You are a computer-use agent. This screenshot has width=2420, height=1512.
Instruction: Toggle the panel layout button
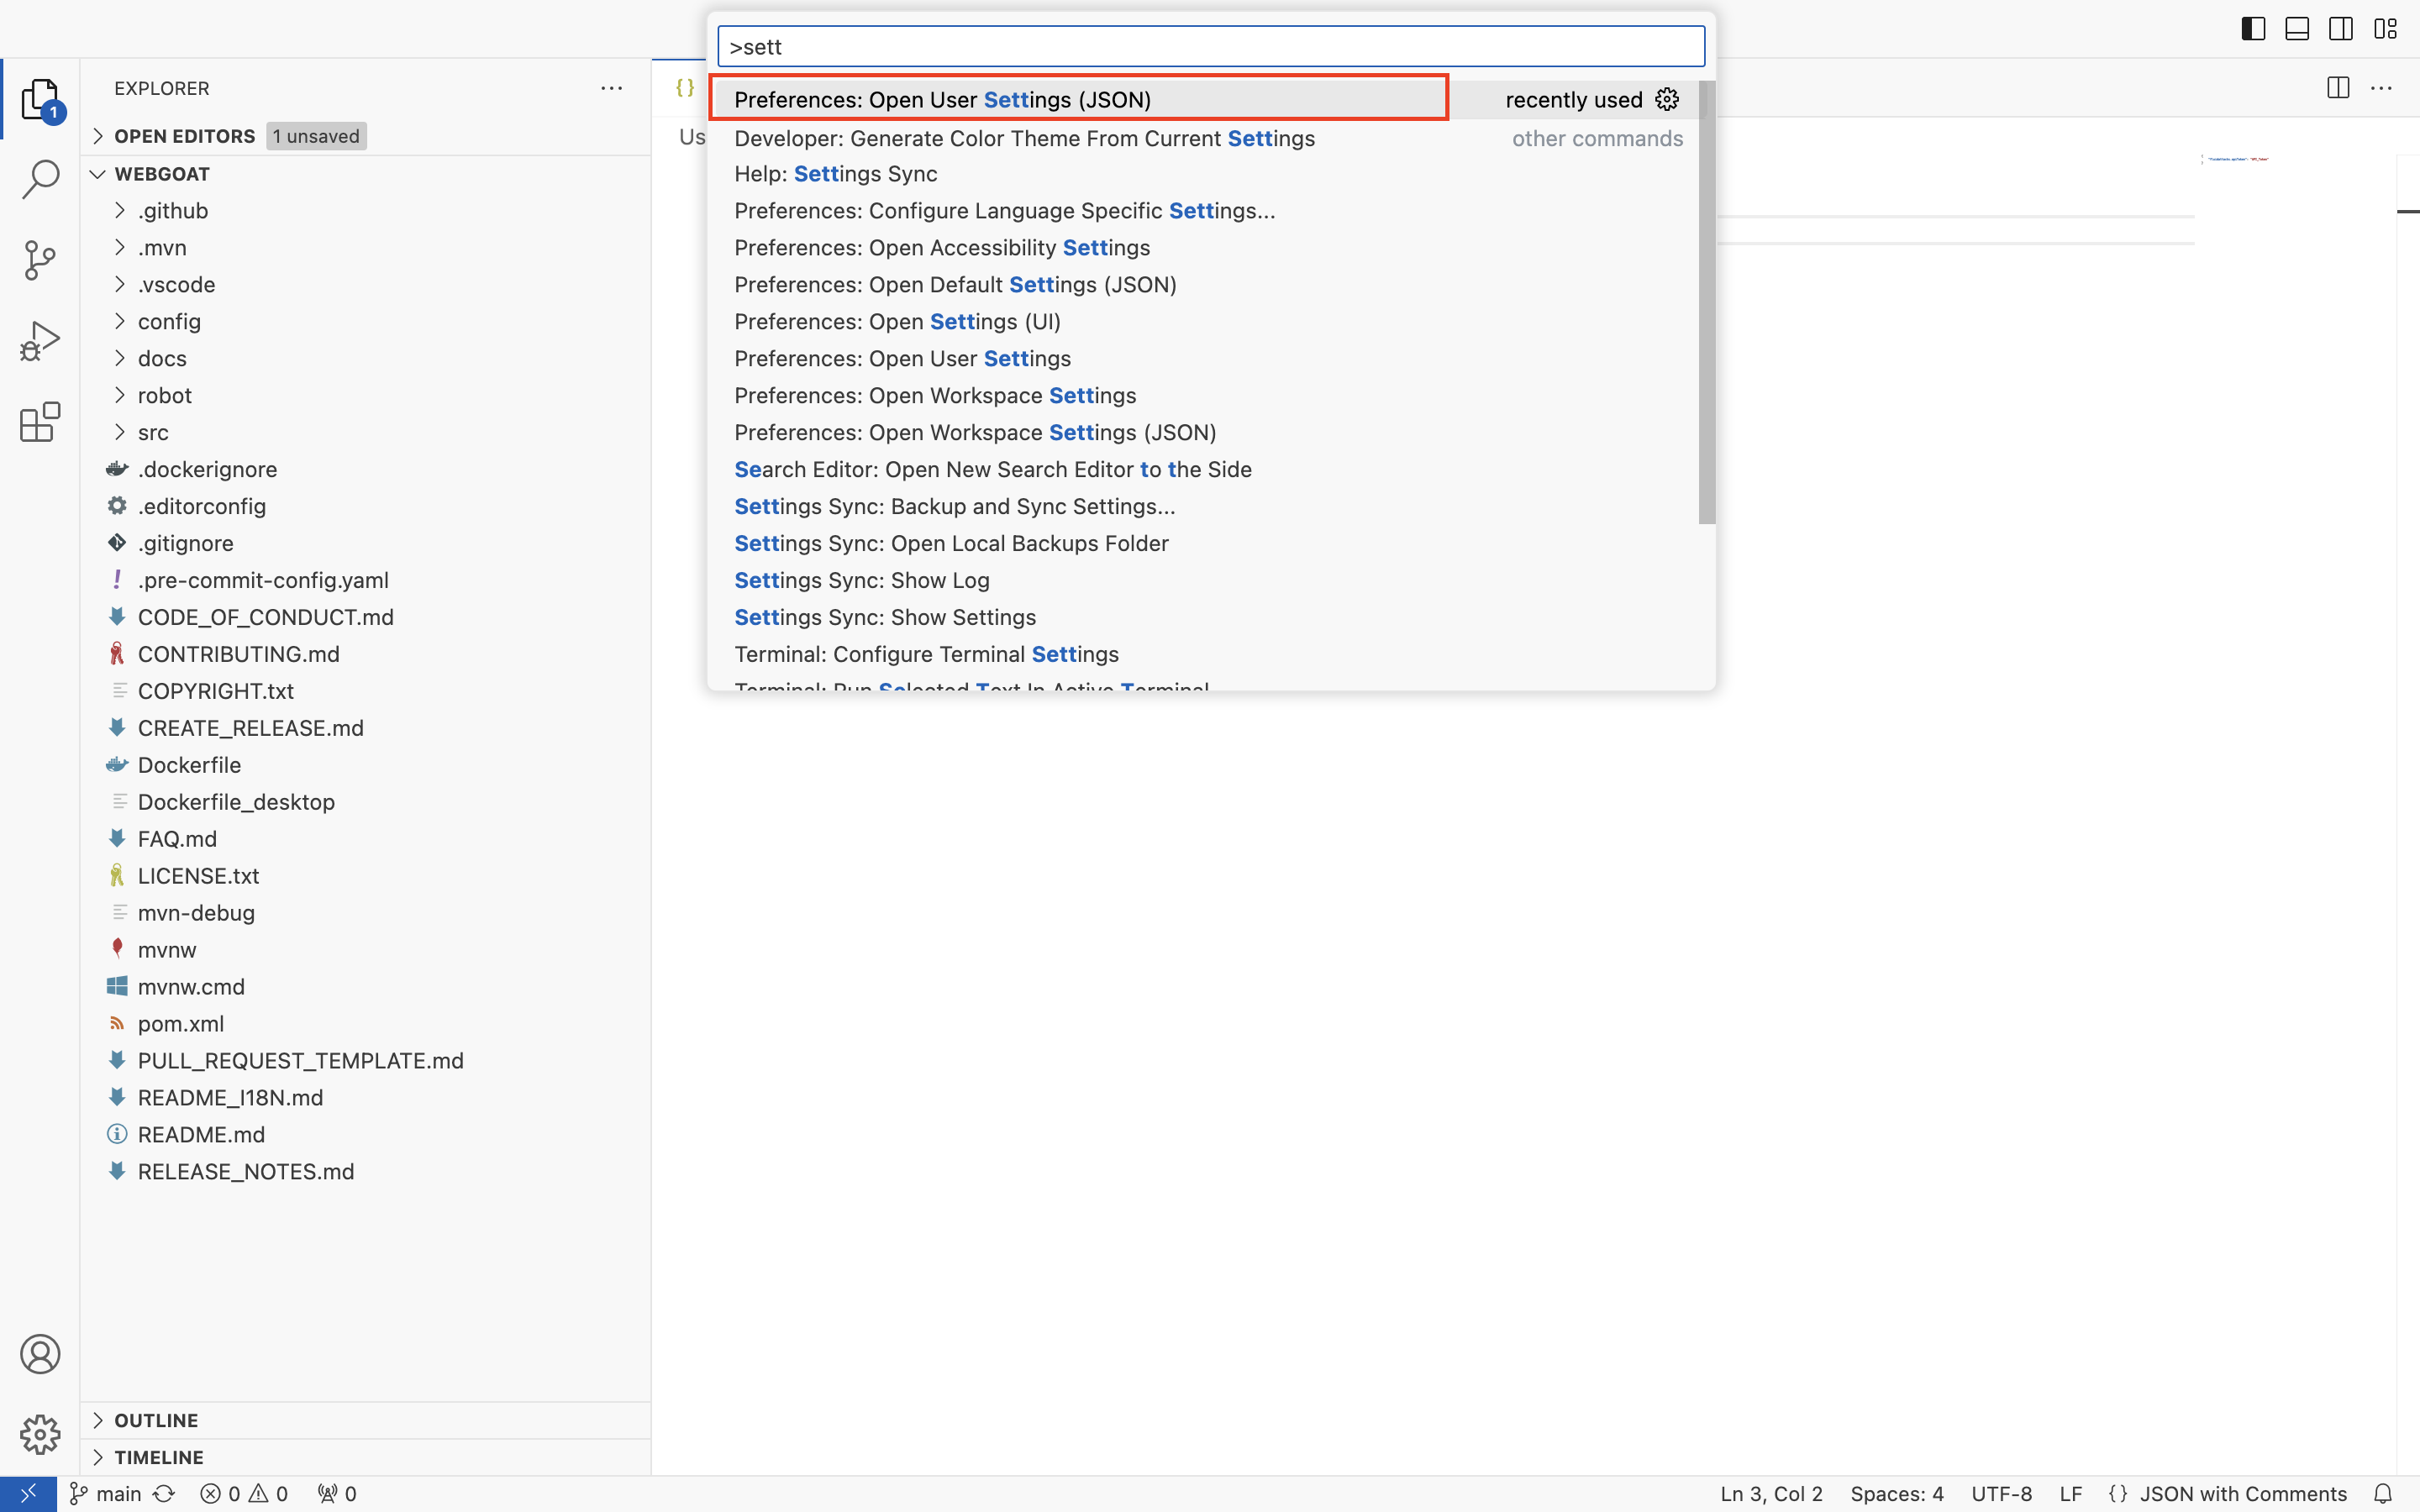[x=2298, y=28]
